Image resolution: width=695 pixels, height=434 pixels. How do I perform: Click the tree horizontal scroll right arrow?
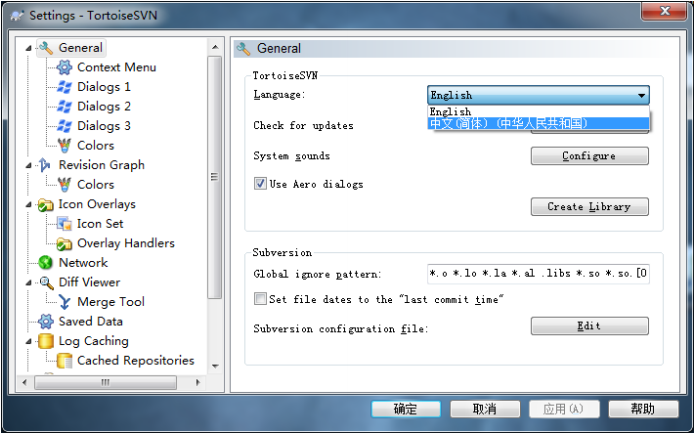[x=198, y=382]
